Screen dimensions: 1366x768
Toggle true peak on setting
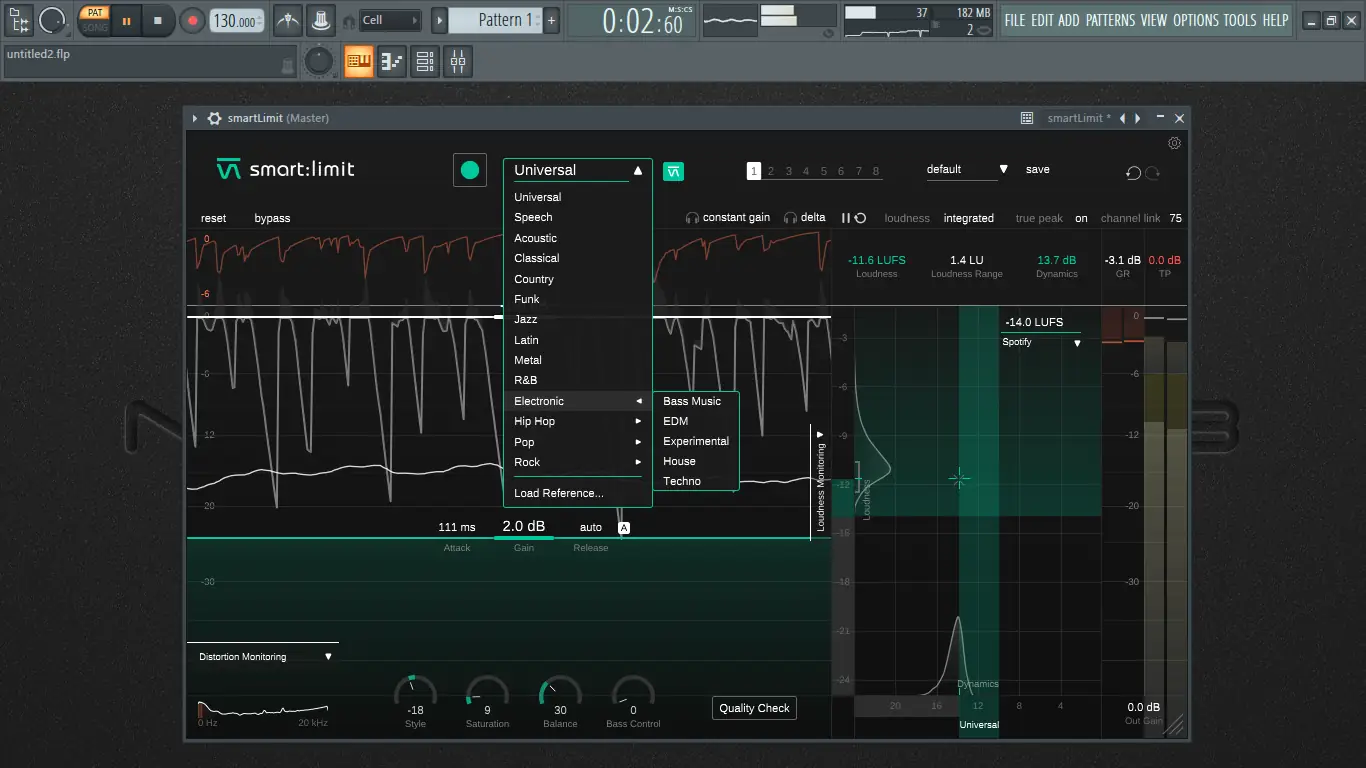(1081, 218)
